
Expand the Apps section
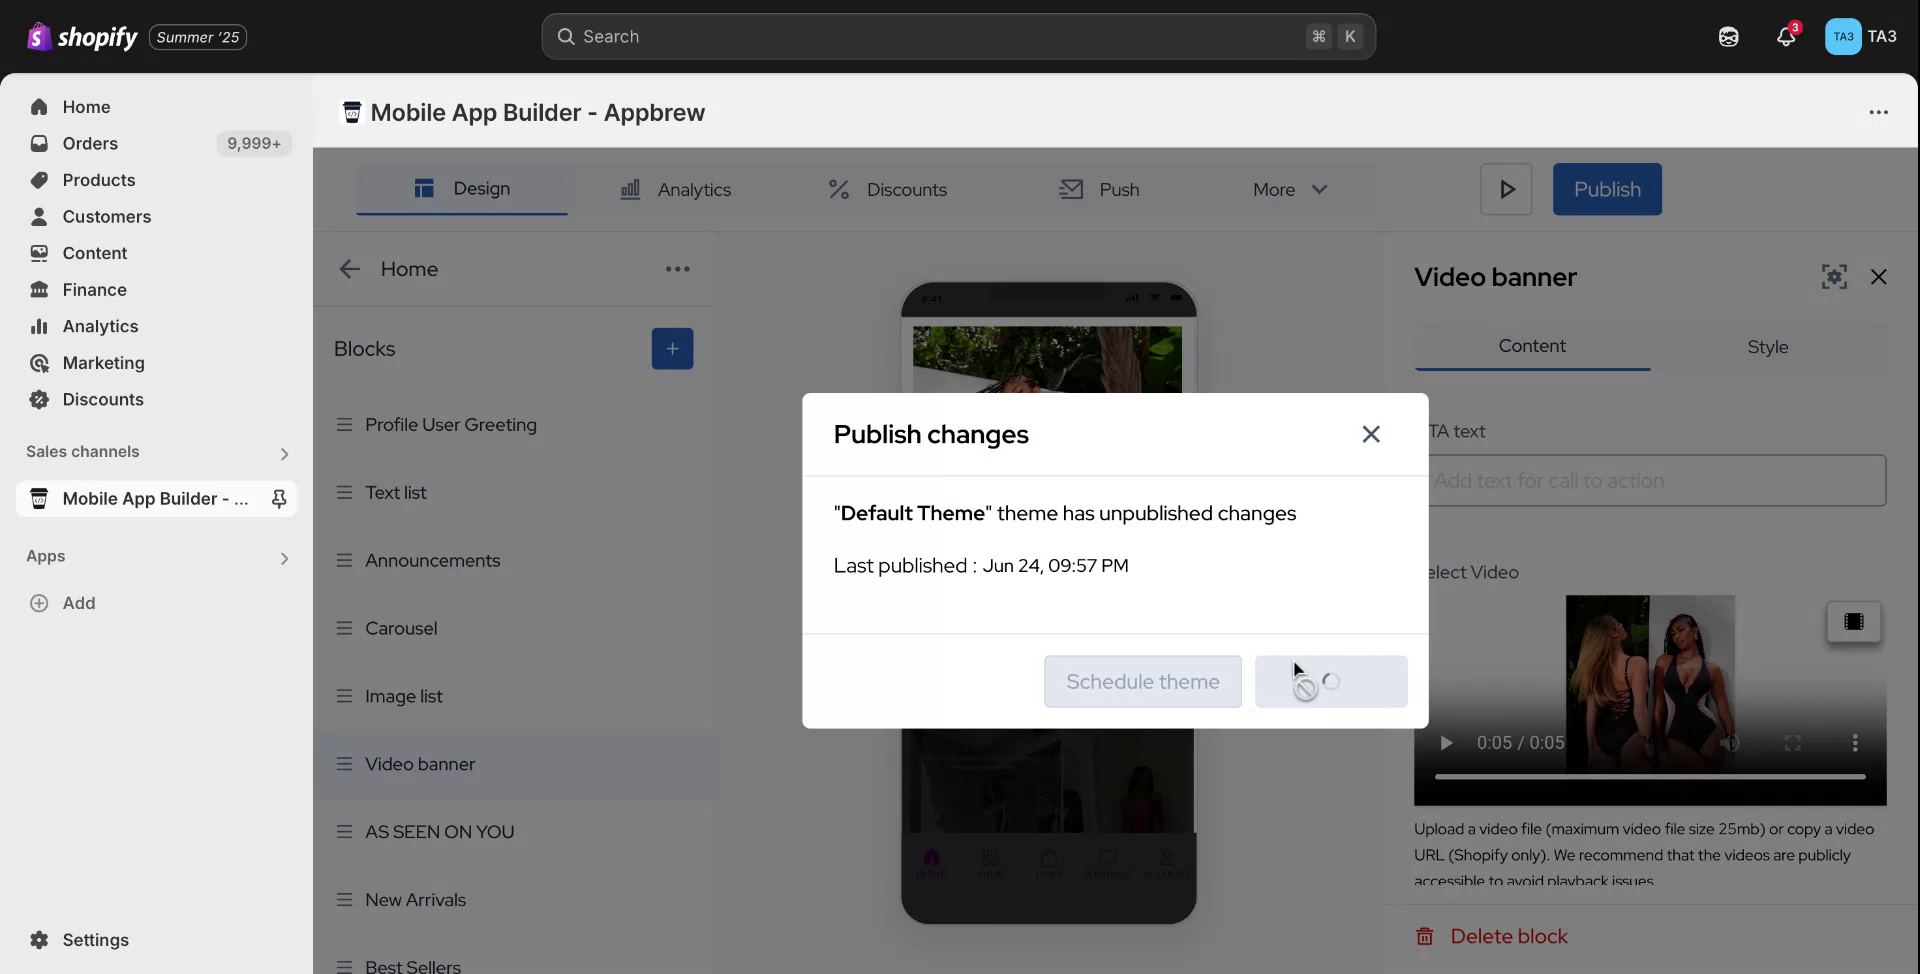point(284,558)
